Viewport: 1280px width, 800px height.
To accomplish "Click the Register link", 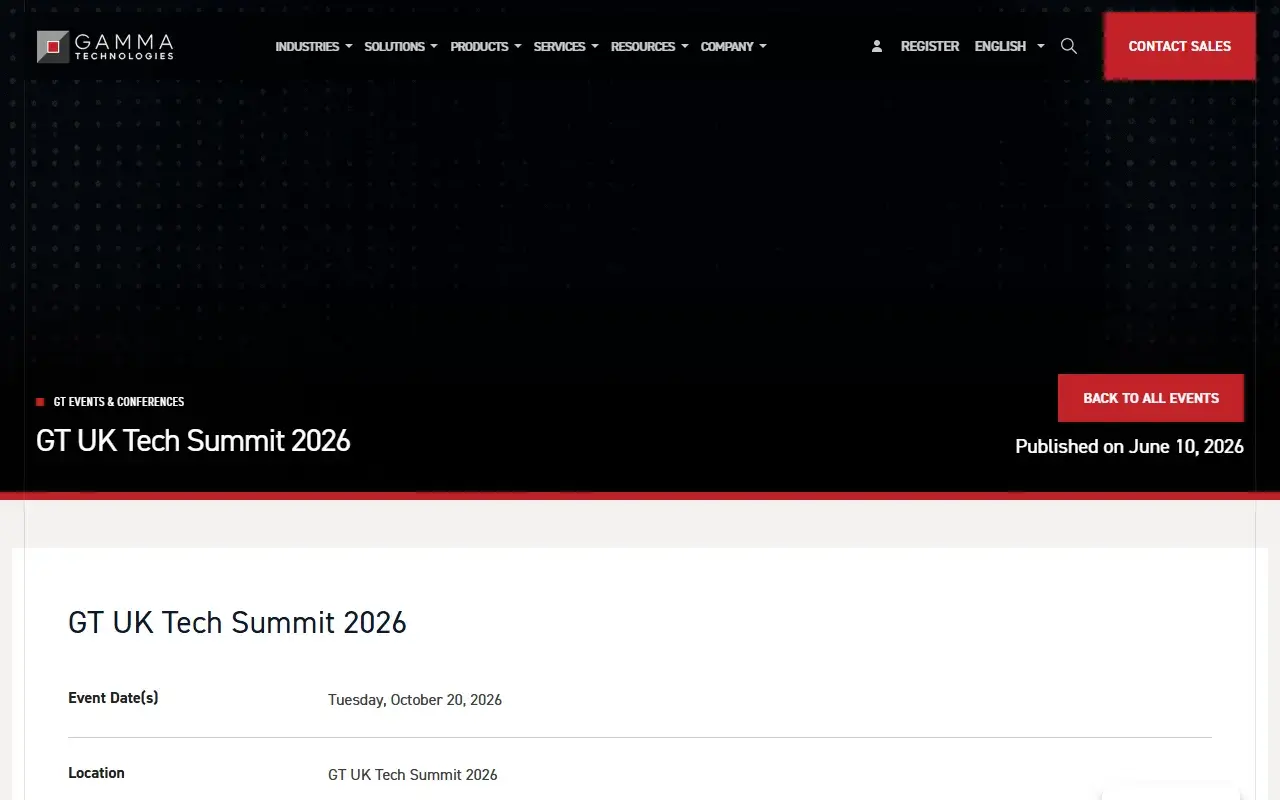I will coord(930,46).
